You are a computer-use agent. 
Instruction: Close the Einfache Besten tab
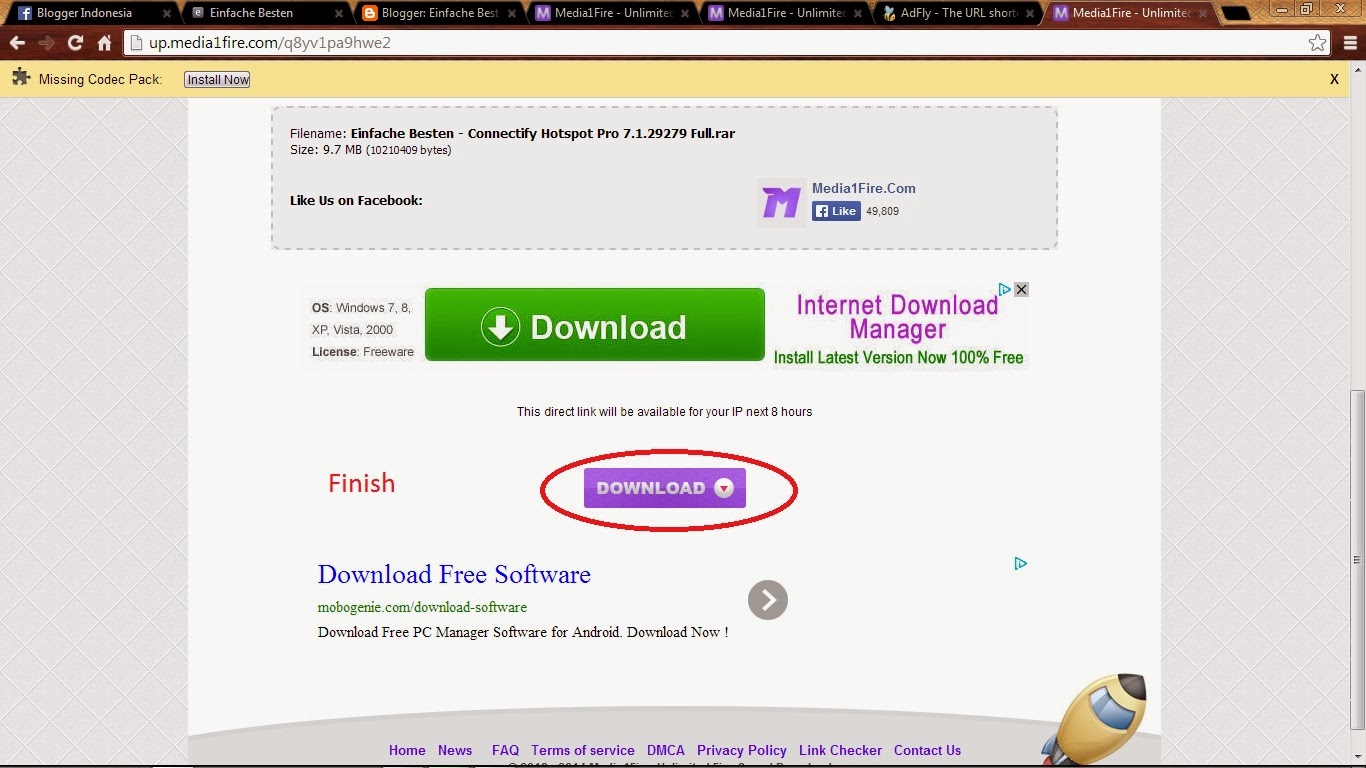340,14
